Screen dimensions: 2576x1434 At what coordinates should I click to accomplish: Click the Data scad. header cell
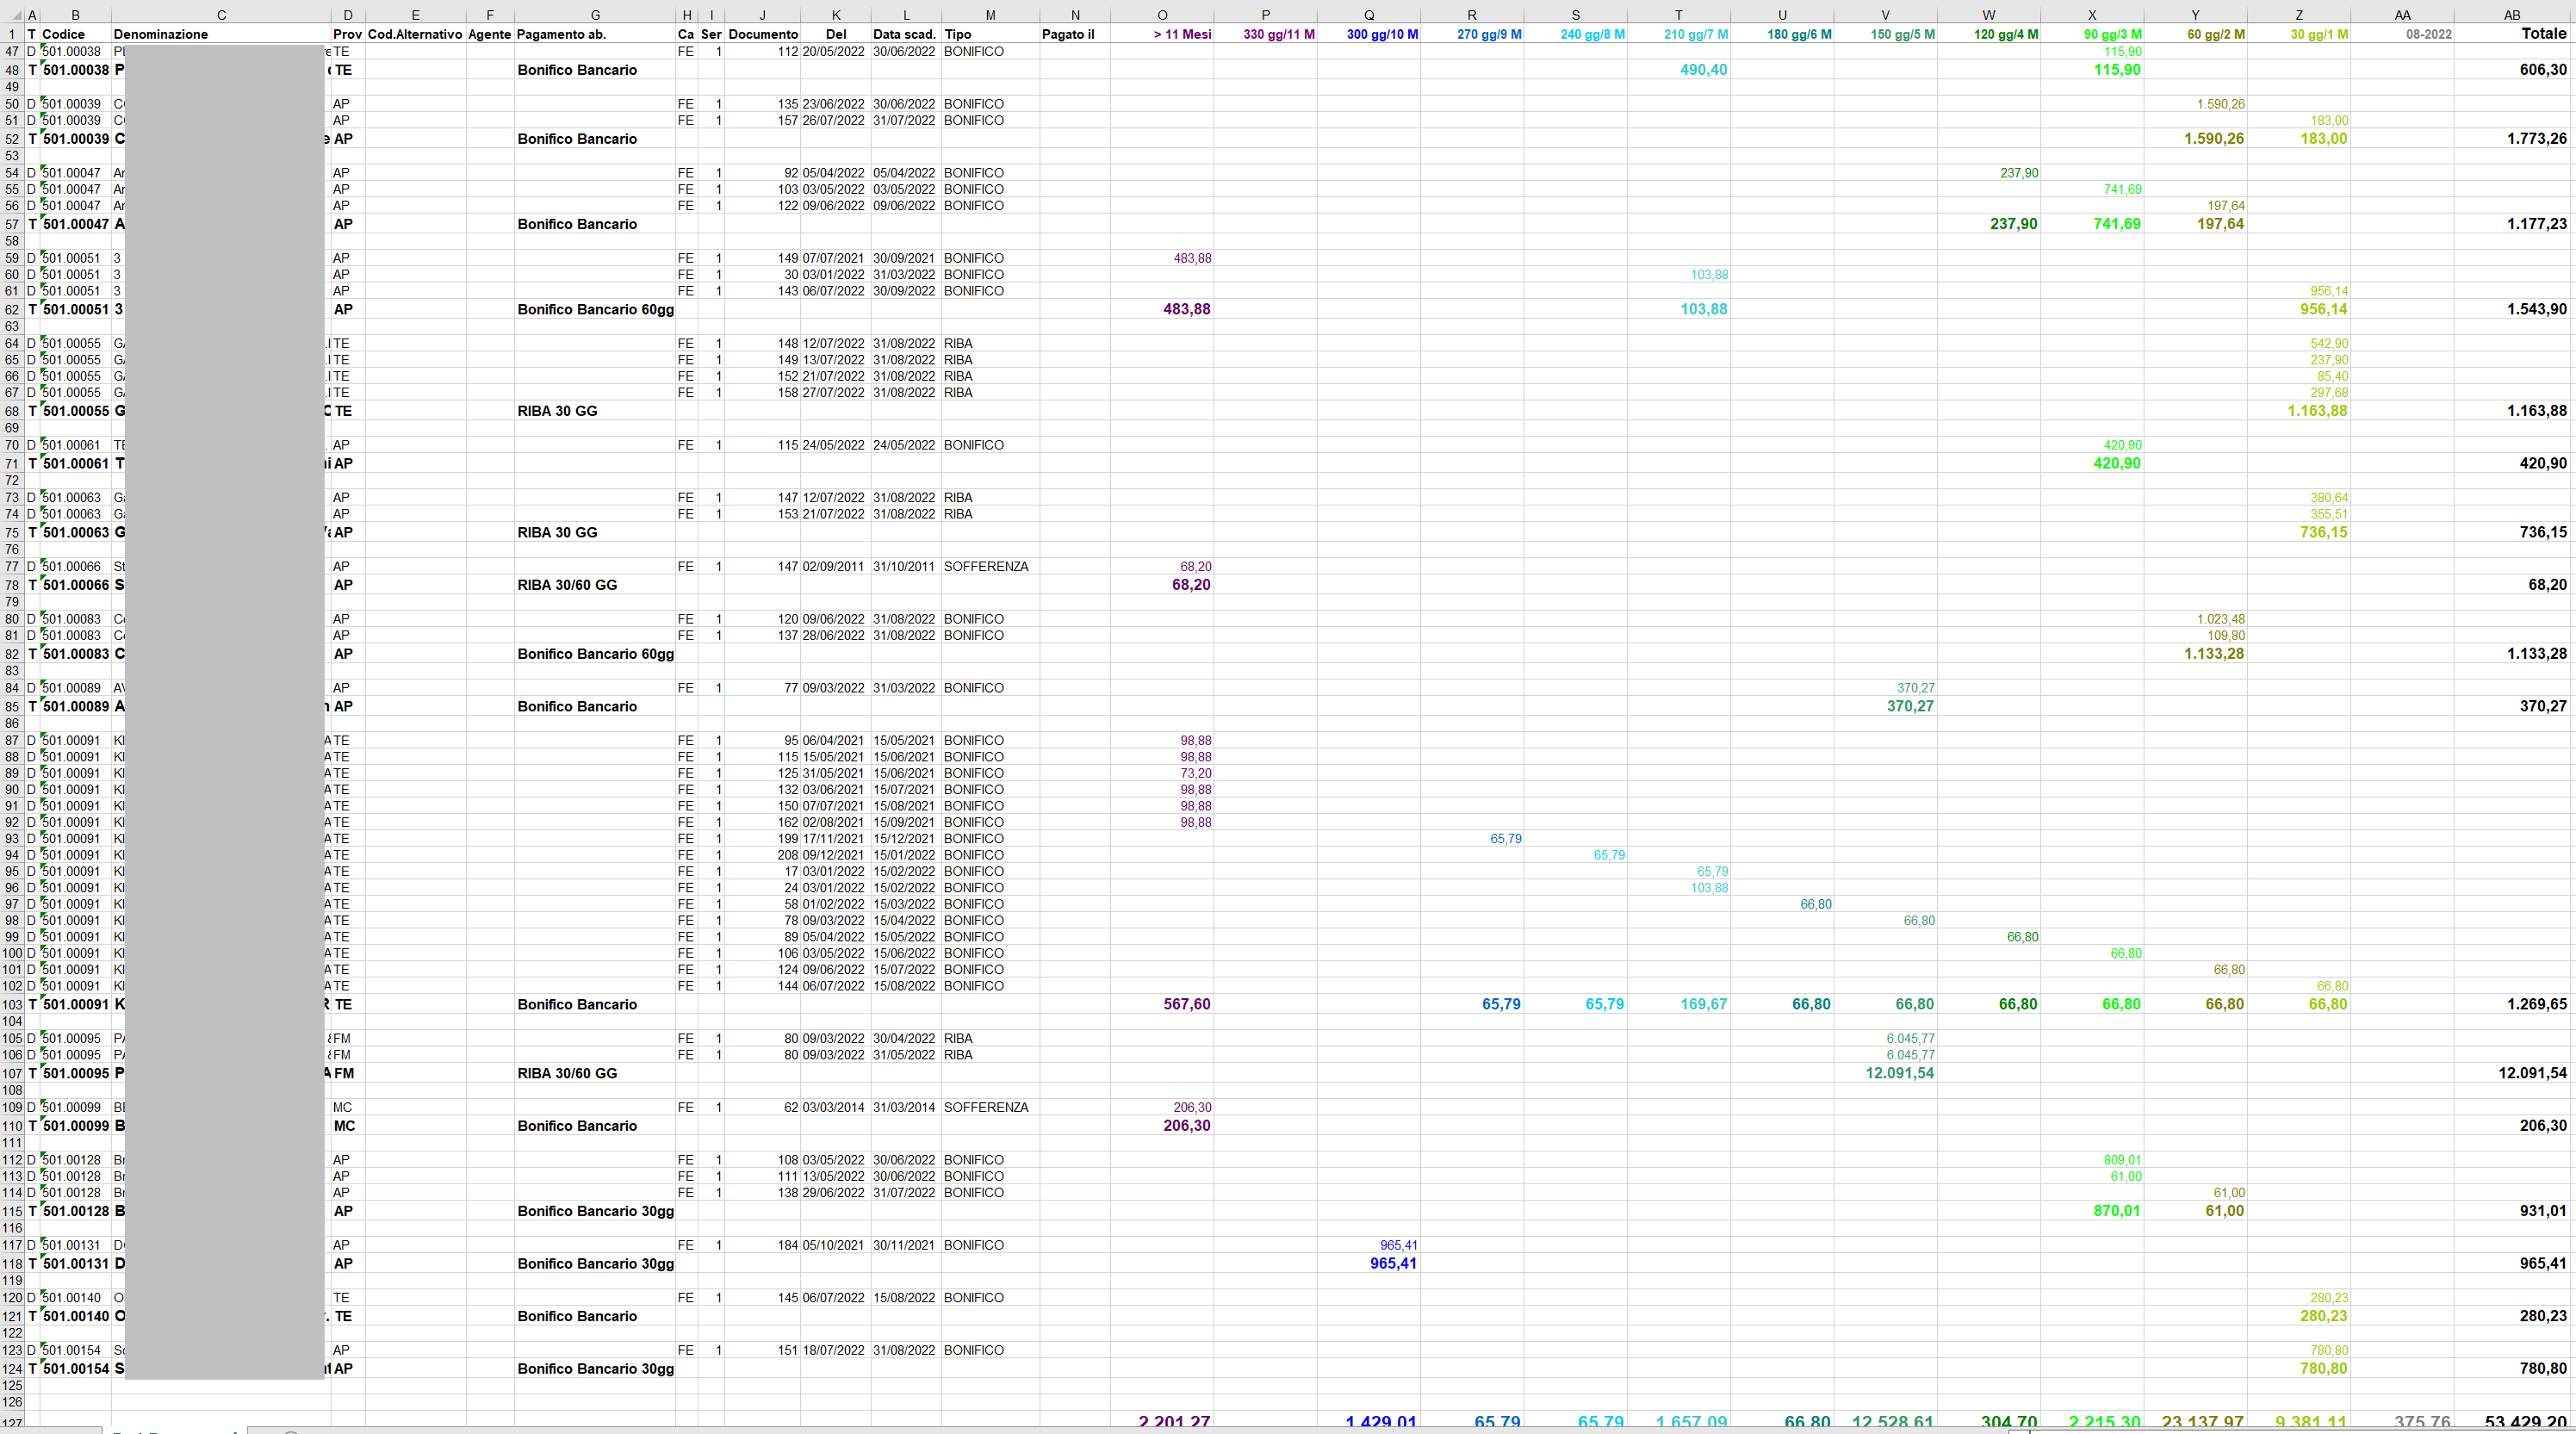[904, 34]
